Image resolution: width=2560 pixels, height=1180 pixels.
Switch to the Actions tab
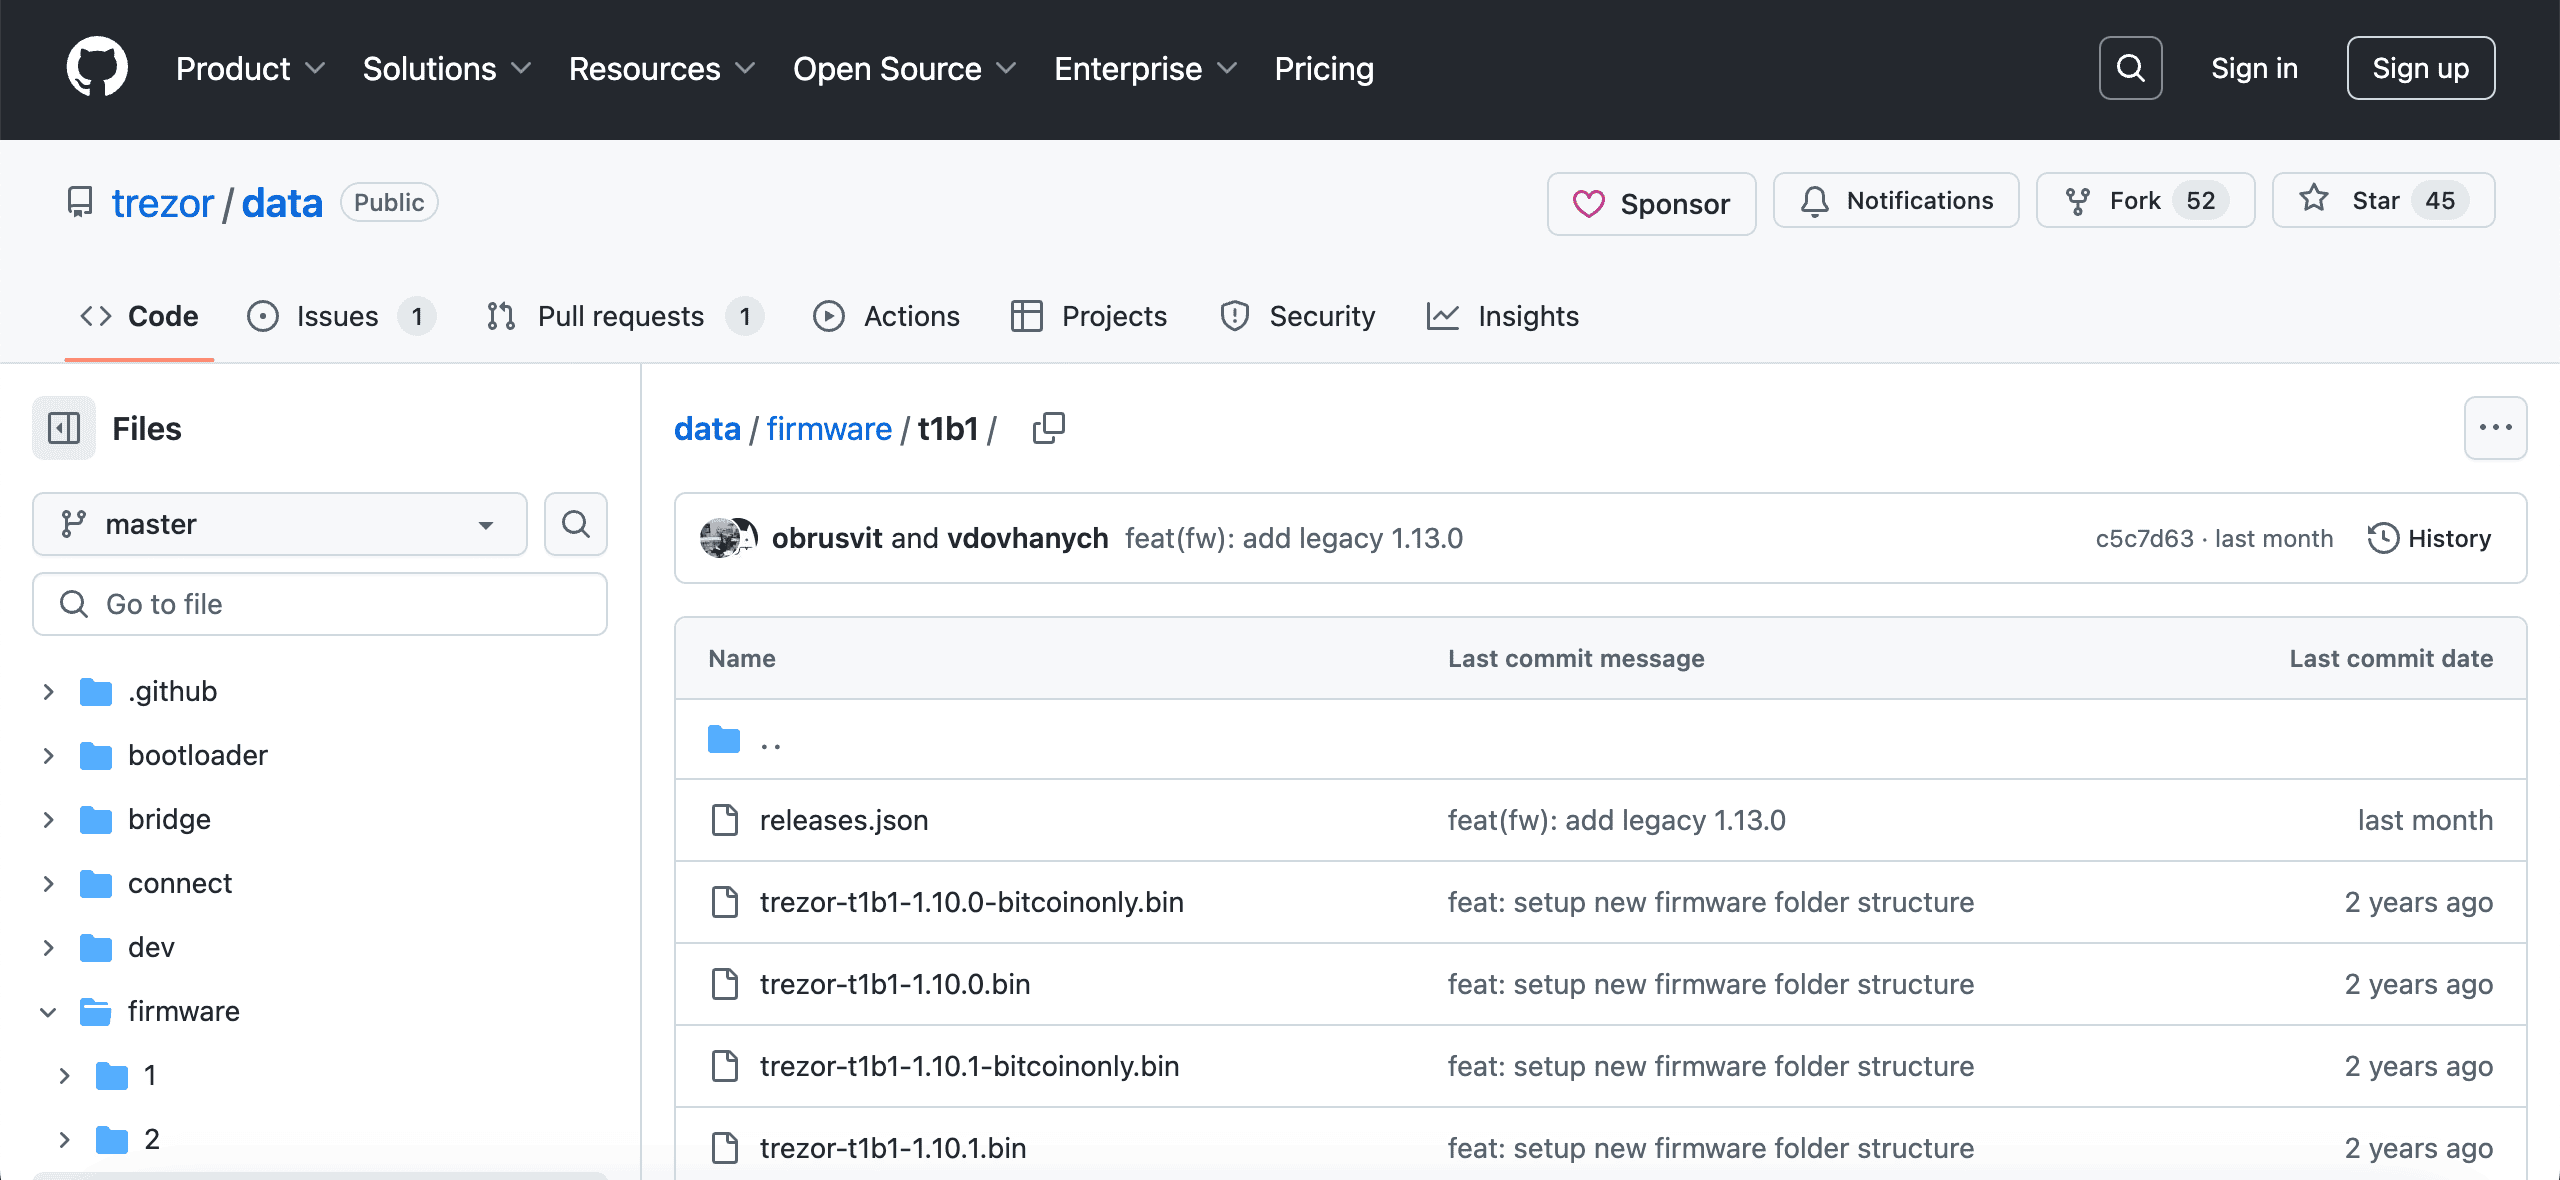[887, 316]
